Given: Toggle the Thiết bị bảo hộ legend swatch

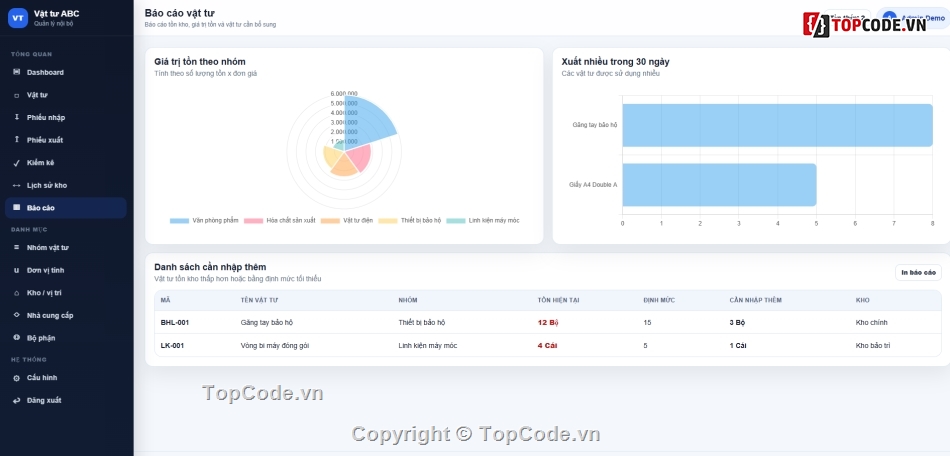Looking at the screenshot, I should [388, 221].
